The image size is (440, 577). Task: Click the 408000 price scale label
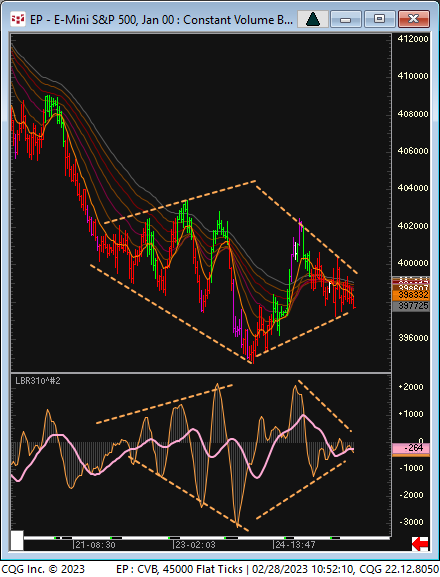click(413, 114)
